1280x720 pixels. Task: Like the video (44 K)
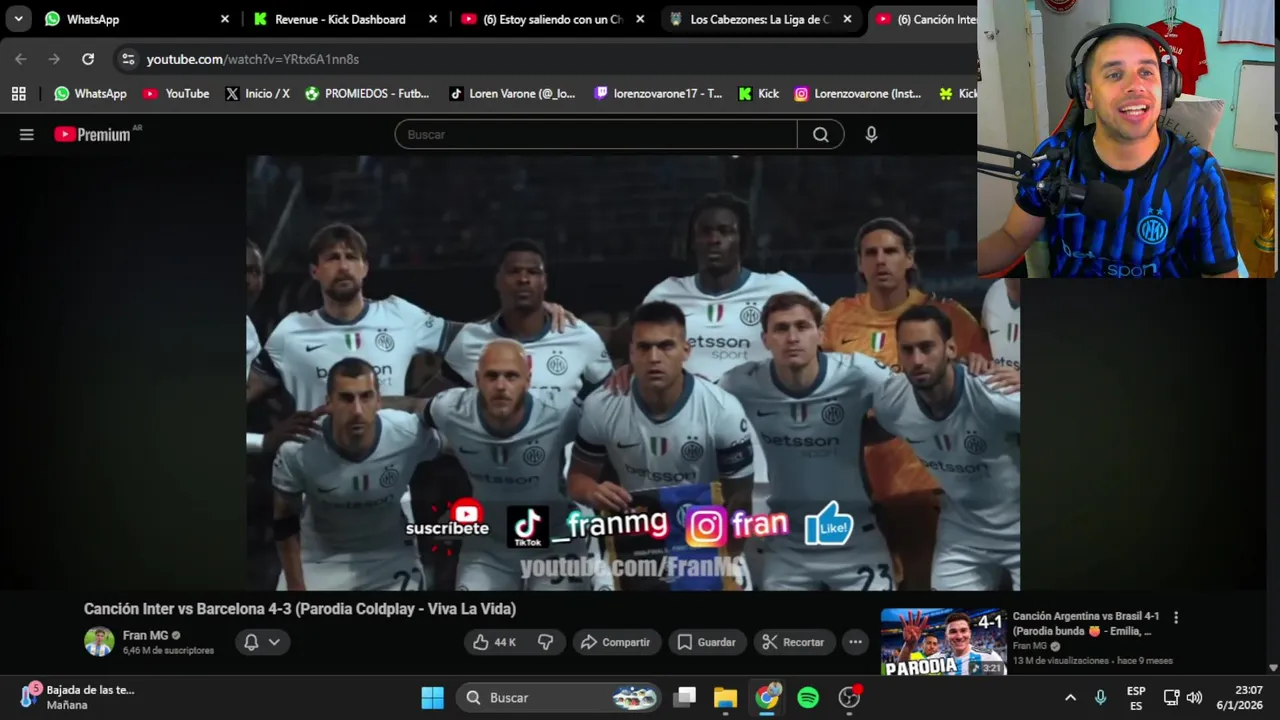tap(495, 642)
